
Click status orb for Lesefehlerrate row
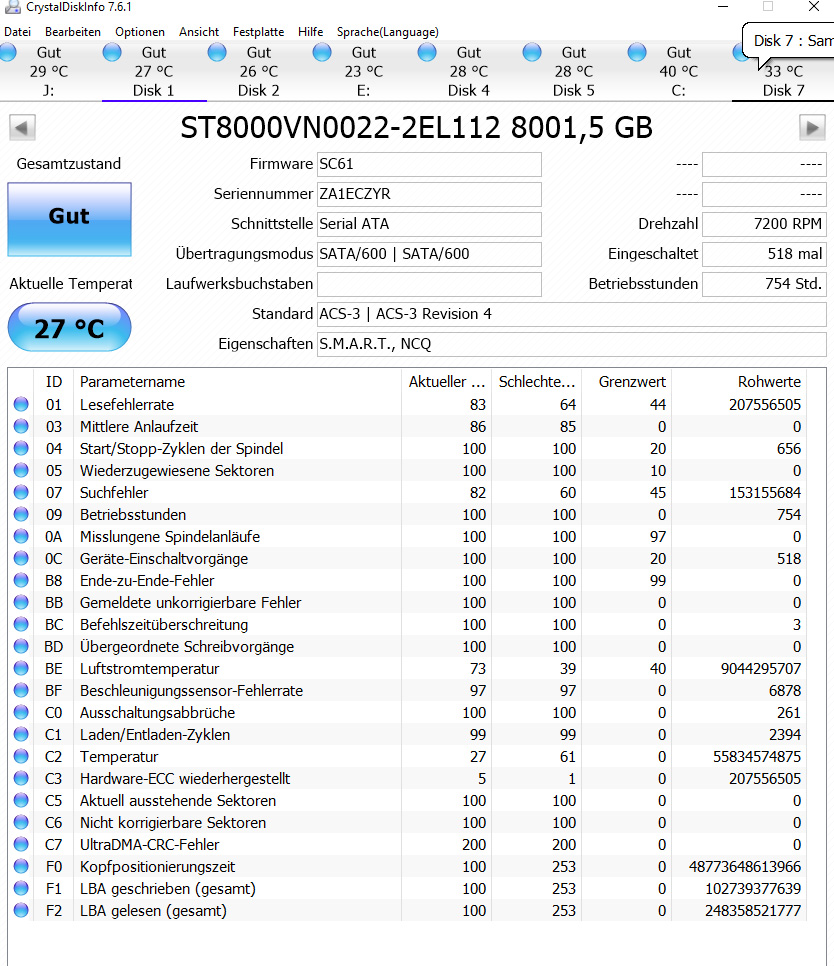pos(21,404)
